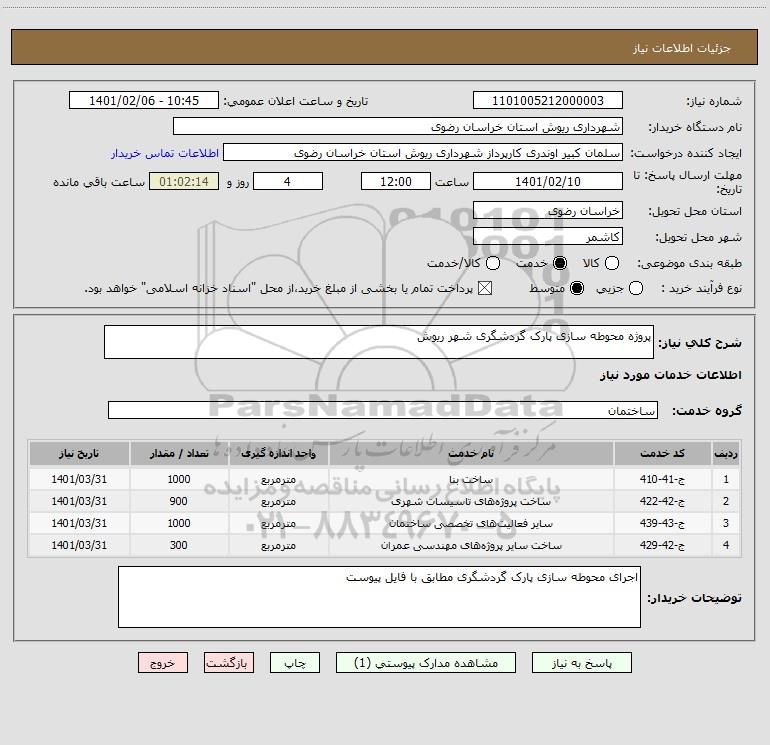Viewport: 770px width, 745px height.
Task: Click service code ج-43-439
Action: [662, 524]
